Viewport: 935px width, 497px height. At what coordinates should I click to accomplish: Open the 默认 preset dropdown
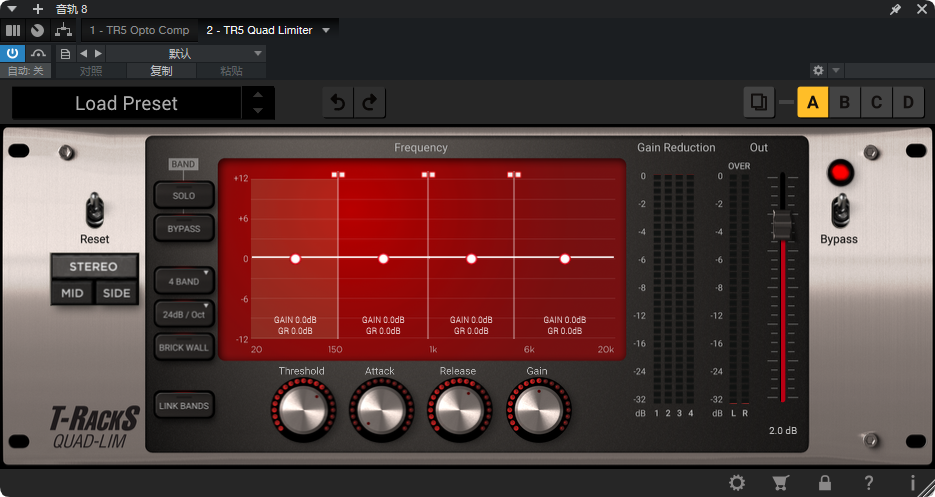click(186, 54)
